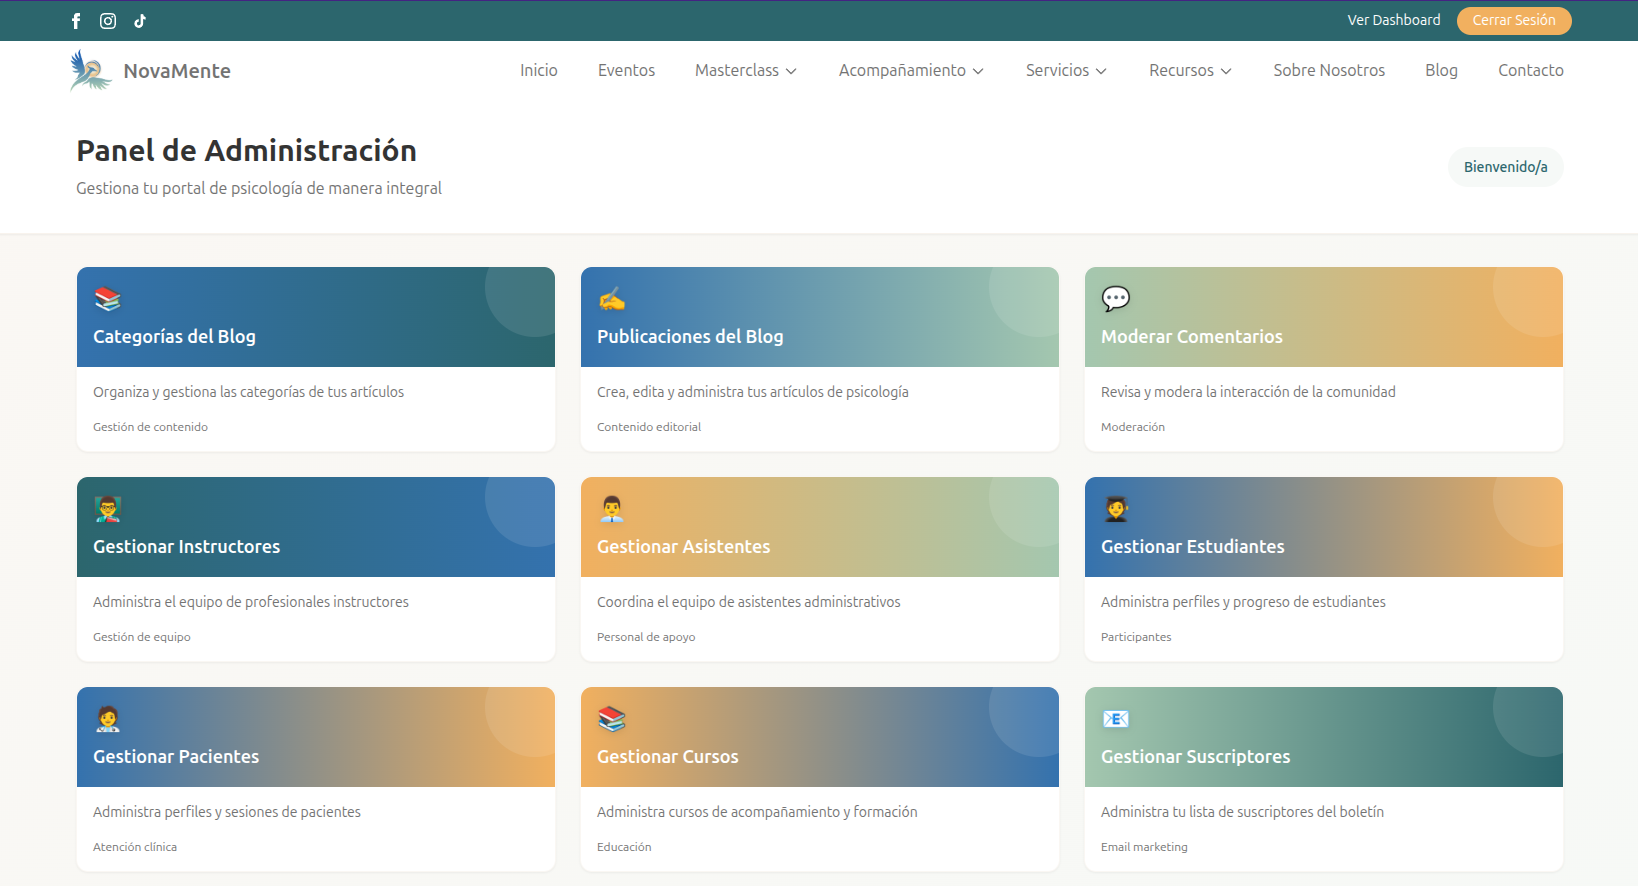The image size is (1638, 886).
Task: Click the email icon on Gestionar Suscriptores
Action: (x=1115, y=719)
